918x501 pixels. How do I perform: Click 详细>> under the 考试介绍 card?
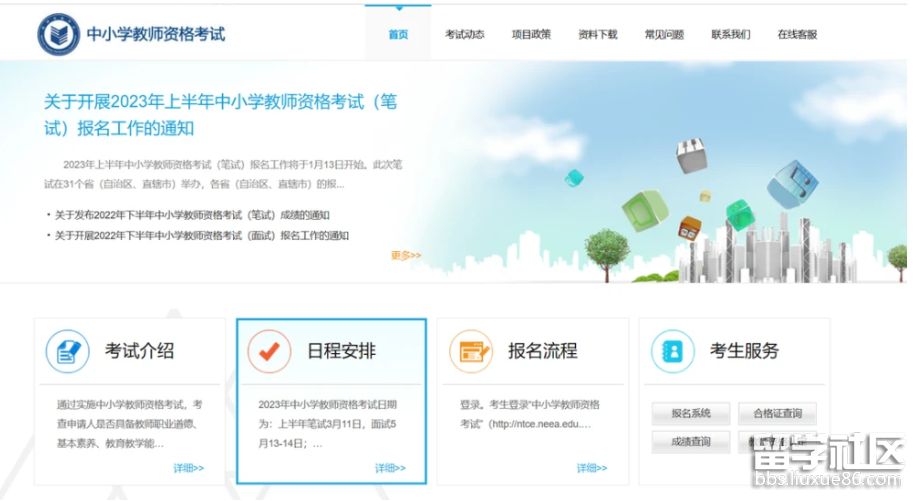click(188, 468)
